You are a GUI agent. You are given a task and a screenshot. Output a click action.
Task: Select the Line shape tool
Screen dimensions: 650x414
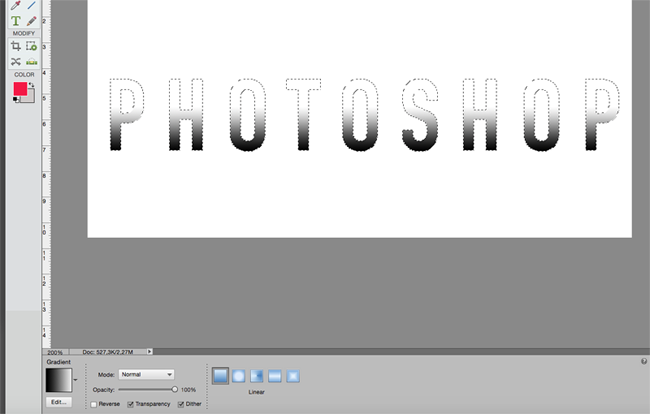pyautogui.click(x=32, y=5)
